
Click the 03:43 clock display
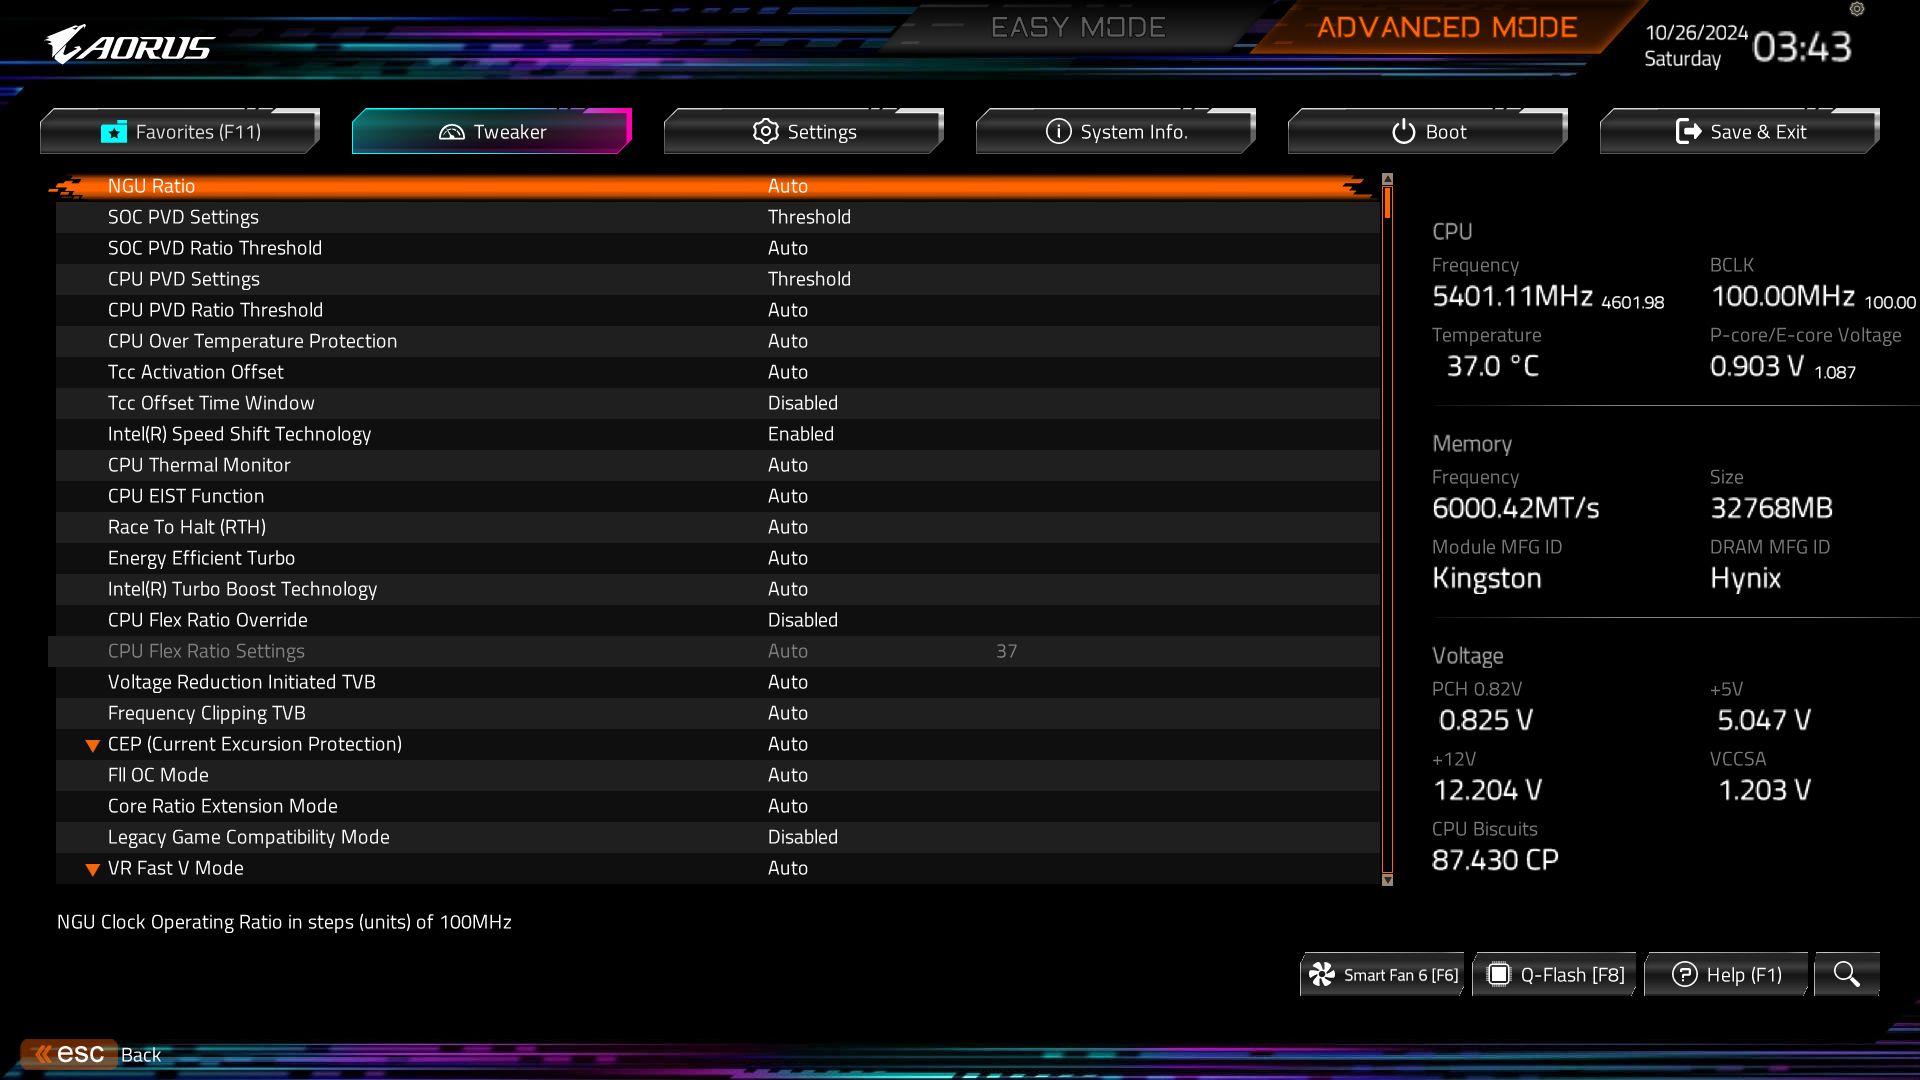1802,47
